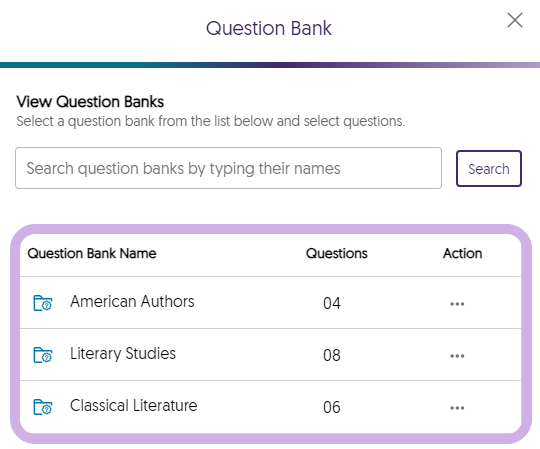Click question count 06 for Classical Literature
Image resolution: width=540 pixels, height=449 pixels.
[332, 407]
